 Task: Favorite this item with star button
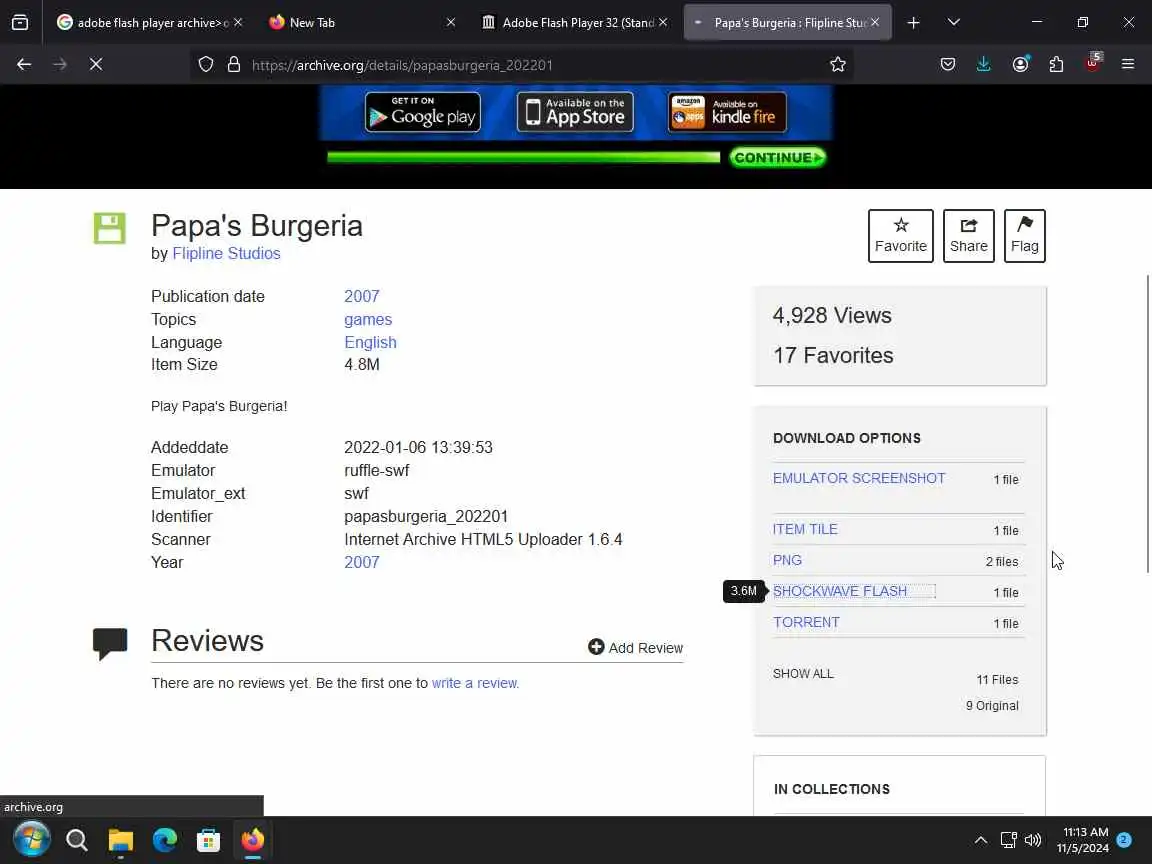coord(901,236)
